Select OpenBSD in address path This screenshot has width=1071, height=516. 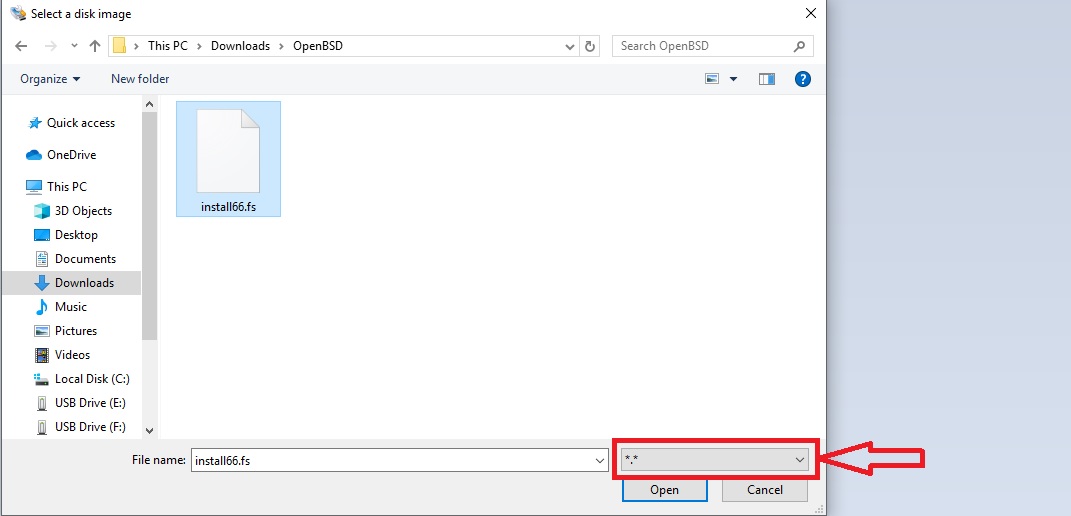pos(318,46)
